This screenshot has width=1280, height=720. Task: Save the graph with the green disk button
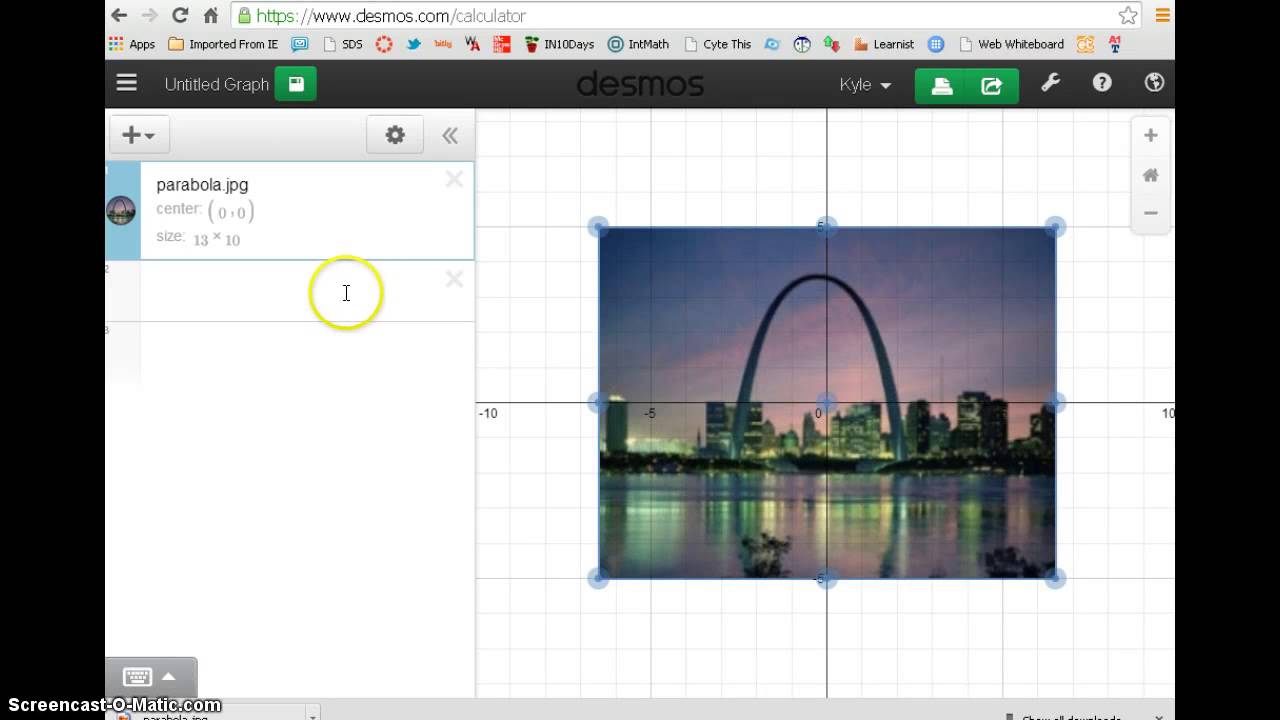296,84
